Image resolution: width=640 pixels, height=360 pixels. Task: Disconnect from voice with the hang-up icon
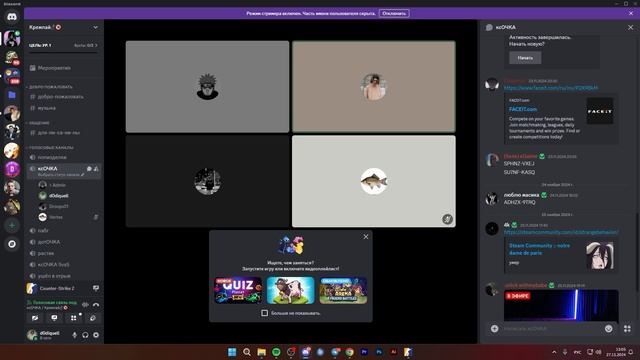[96, 304]
